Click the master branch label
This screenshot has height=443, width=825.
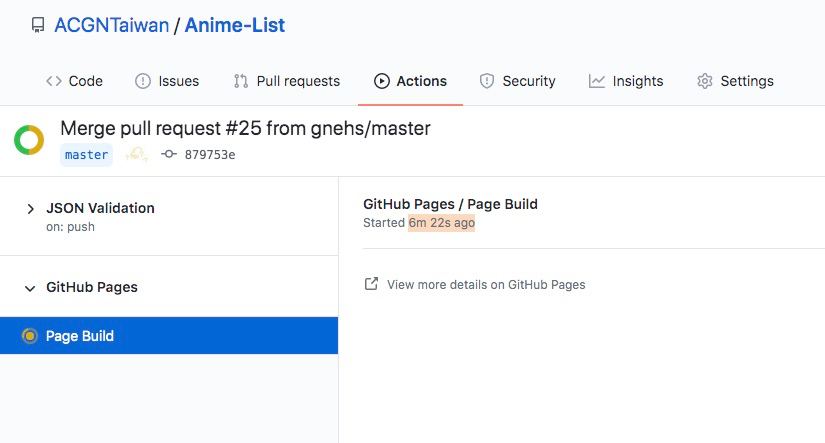[86, 155]
